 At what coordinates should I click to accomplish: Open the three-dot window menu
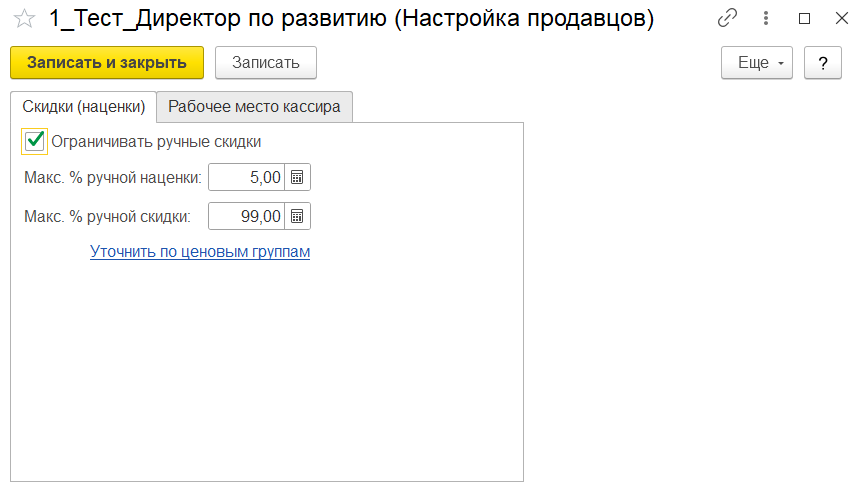(x=765, y=18)
